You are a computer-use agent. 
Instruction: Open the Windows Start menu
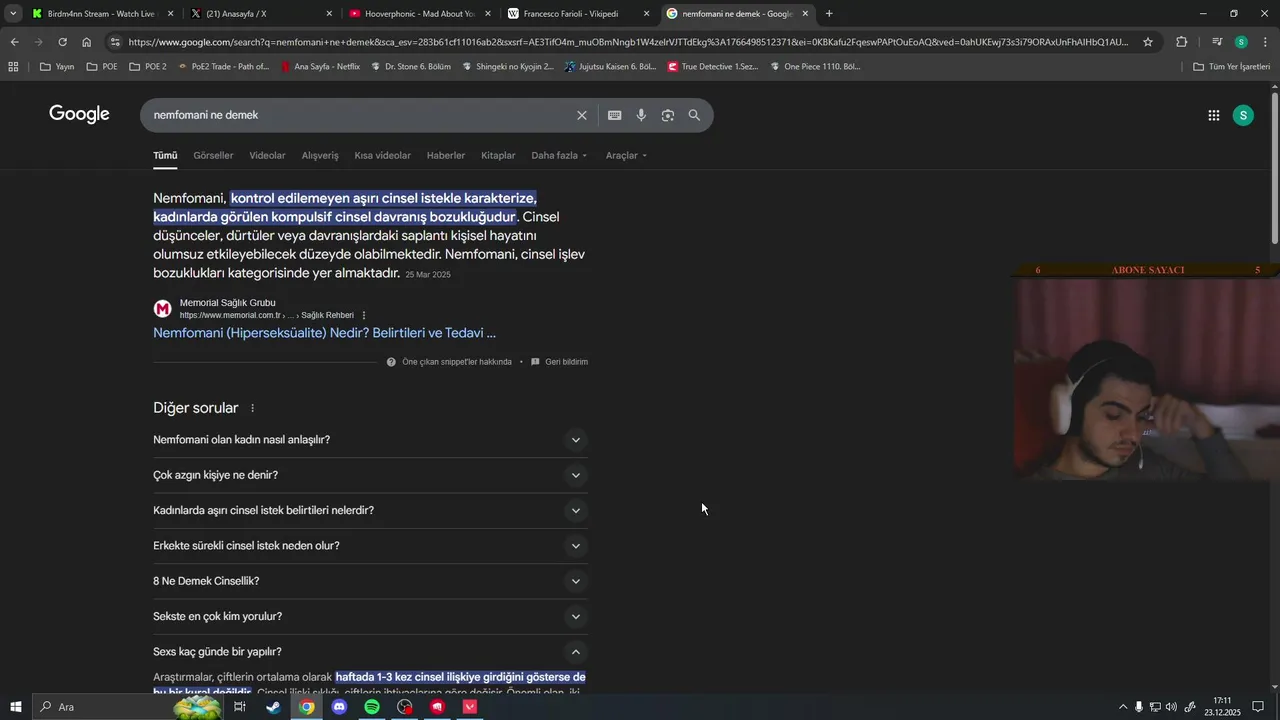(16, 707)
